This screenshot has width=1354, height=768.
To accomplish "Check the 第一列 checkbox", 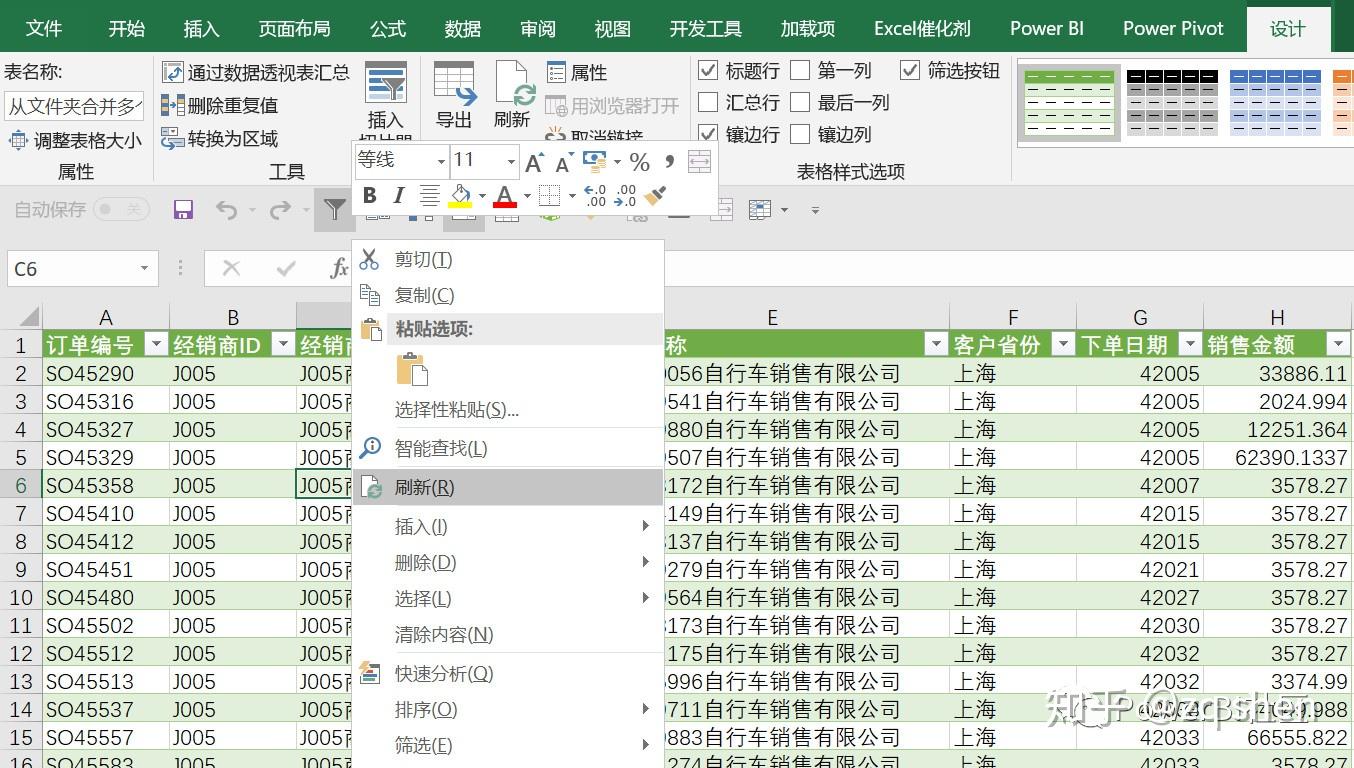I will 800,70.
